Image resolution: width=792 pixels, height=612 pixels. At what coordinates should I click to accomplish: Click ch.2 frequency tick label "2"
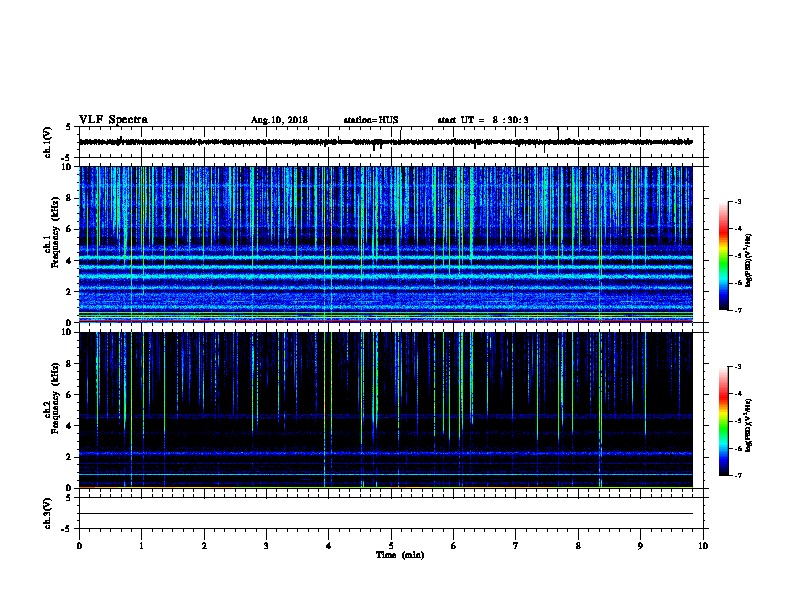pyautogui.click(x=69, y=457)
